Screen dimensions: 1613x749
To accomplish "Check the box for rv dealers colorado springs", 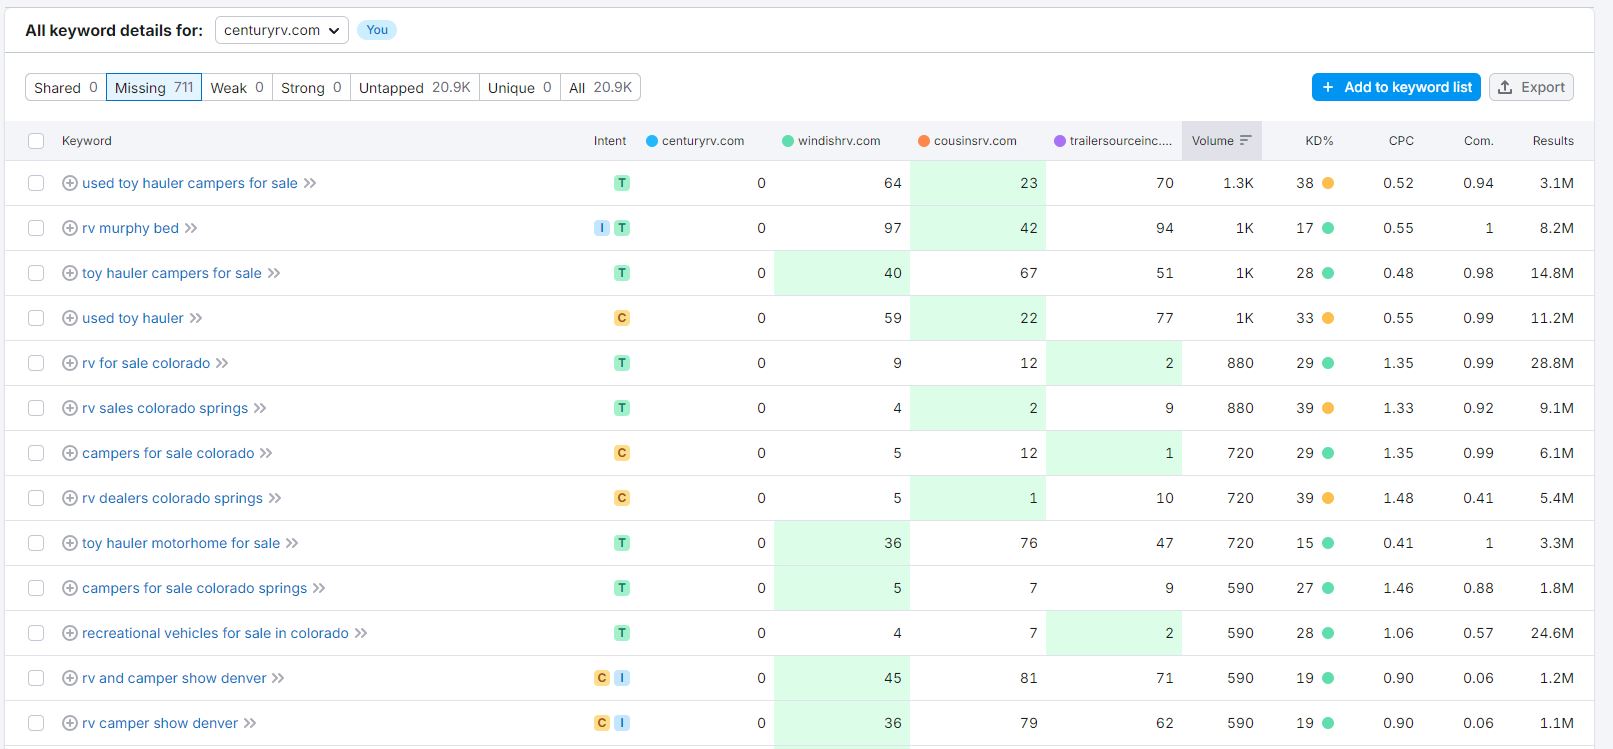I will [36, 498].
